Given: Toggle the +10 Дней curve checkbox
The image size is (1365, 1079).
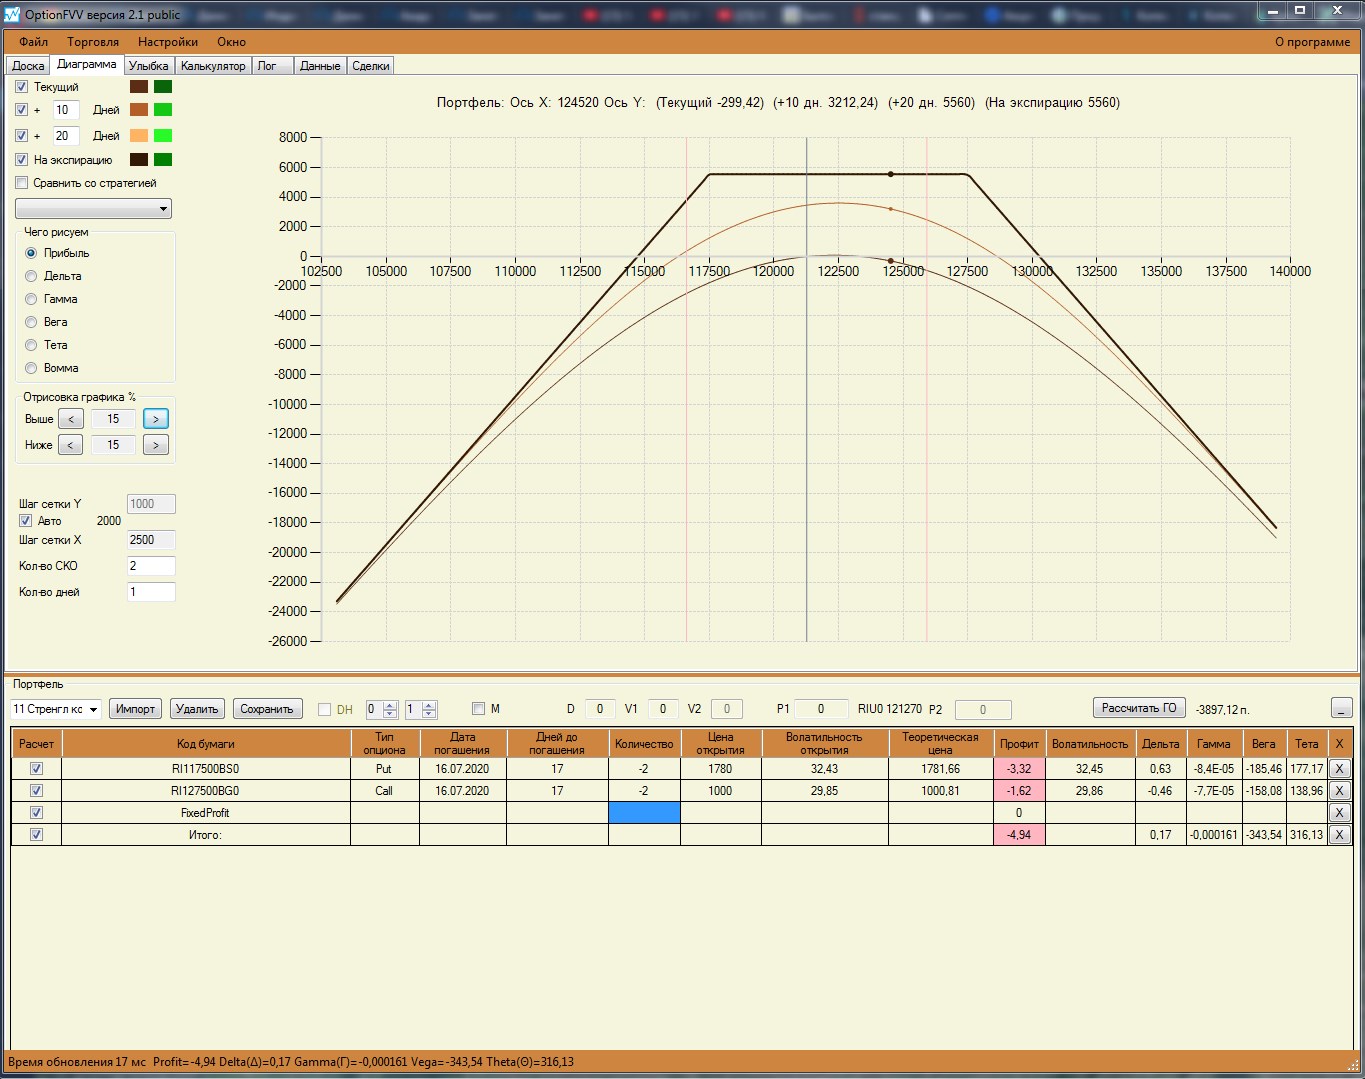Looking at the screenshot, I should coord(22,110).
